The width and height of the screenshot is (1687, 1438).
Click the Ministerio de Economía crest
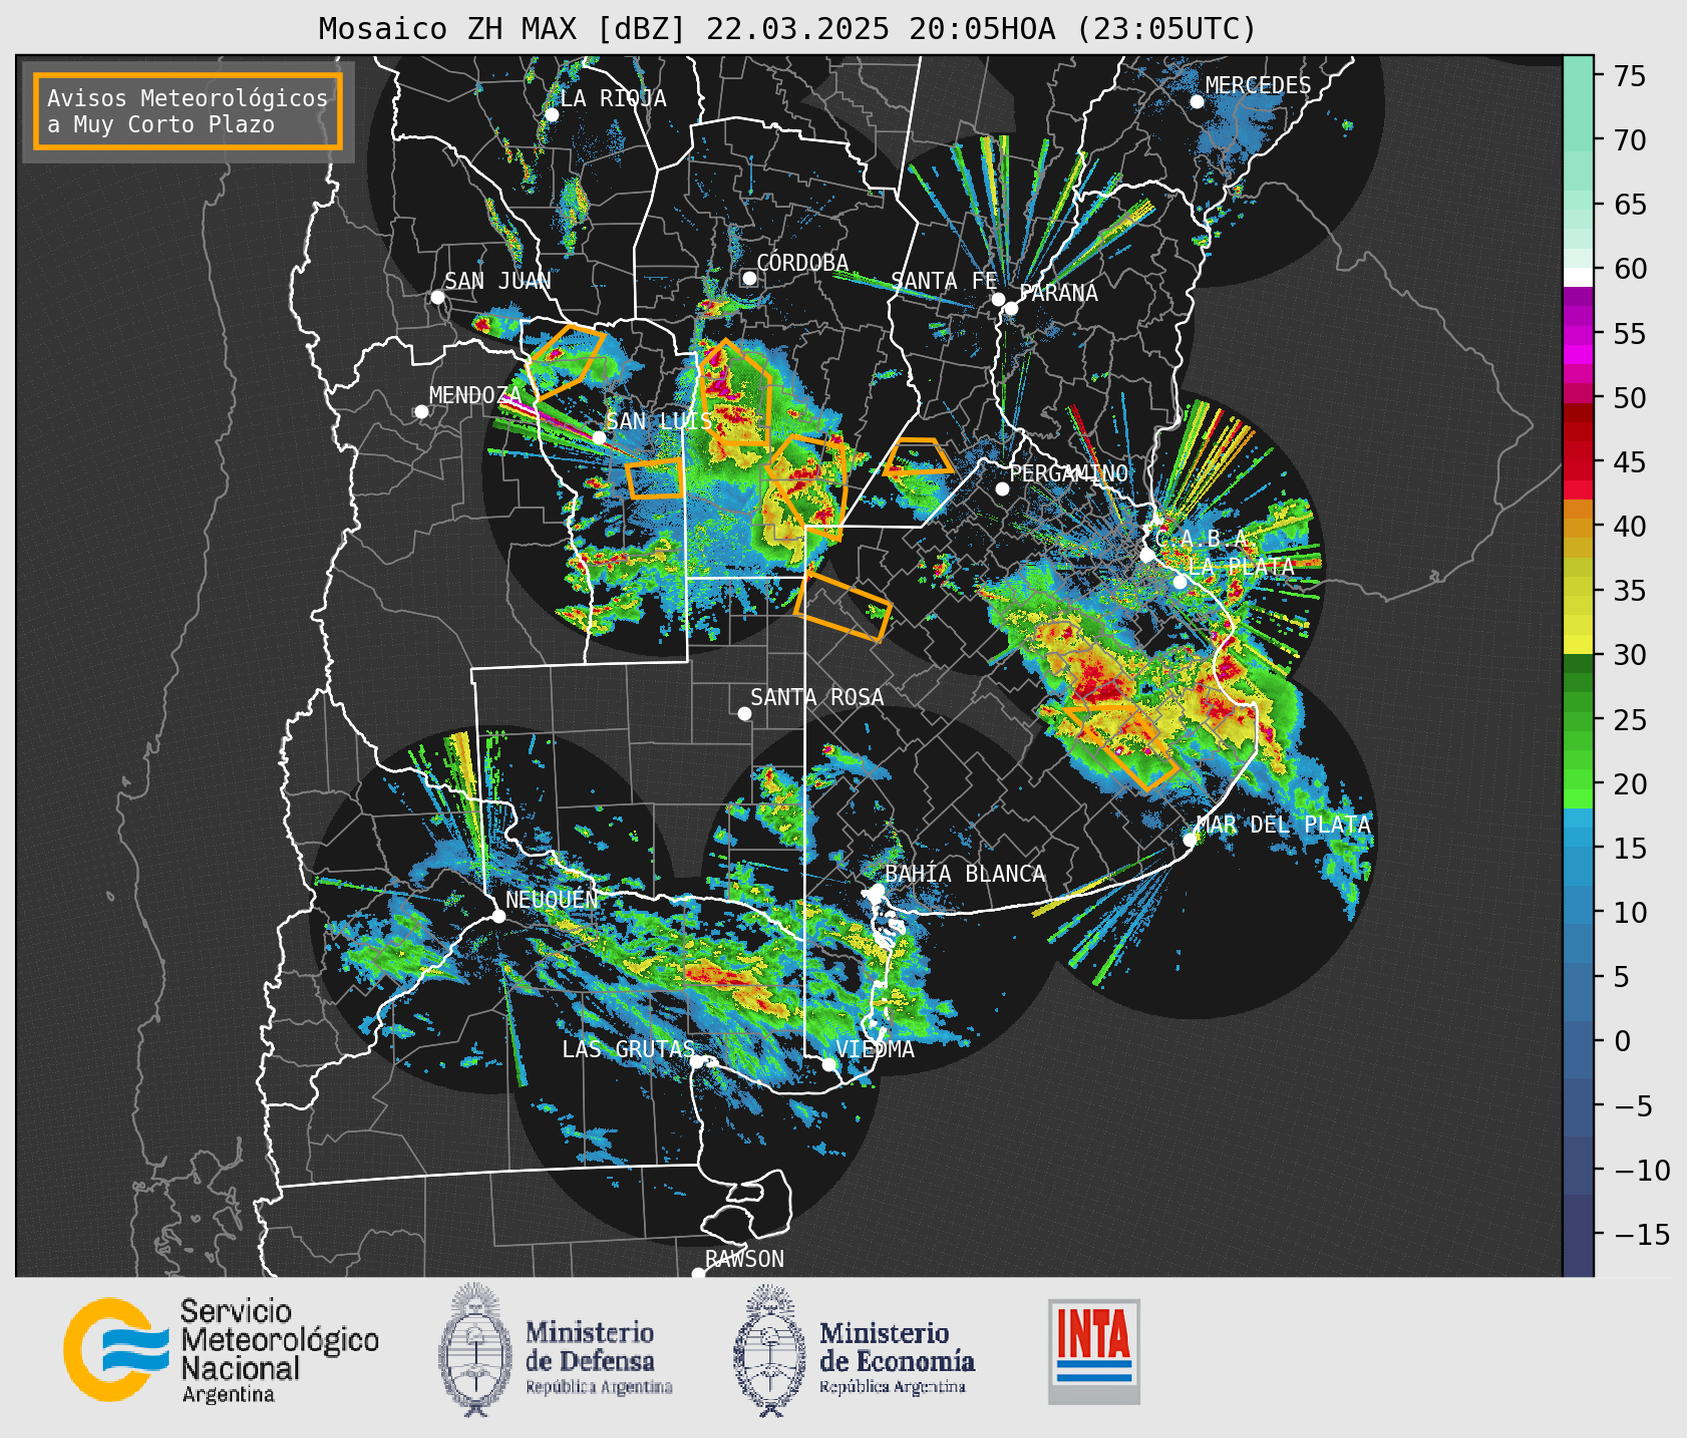(770, 1350)
